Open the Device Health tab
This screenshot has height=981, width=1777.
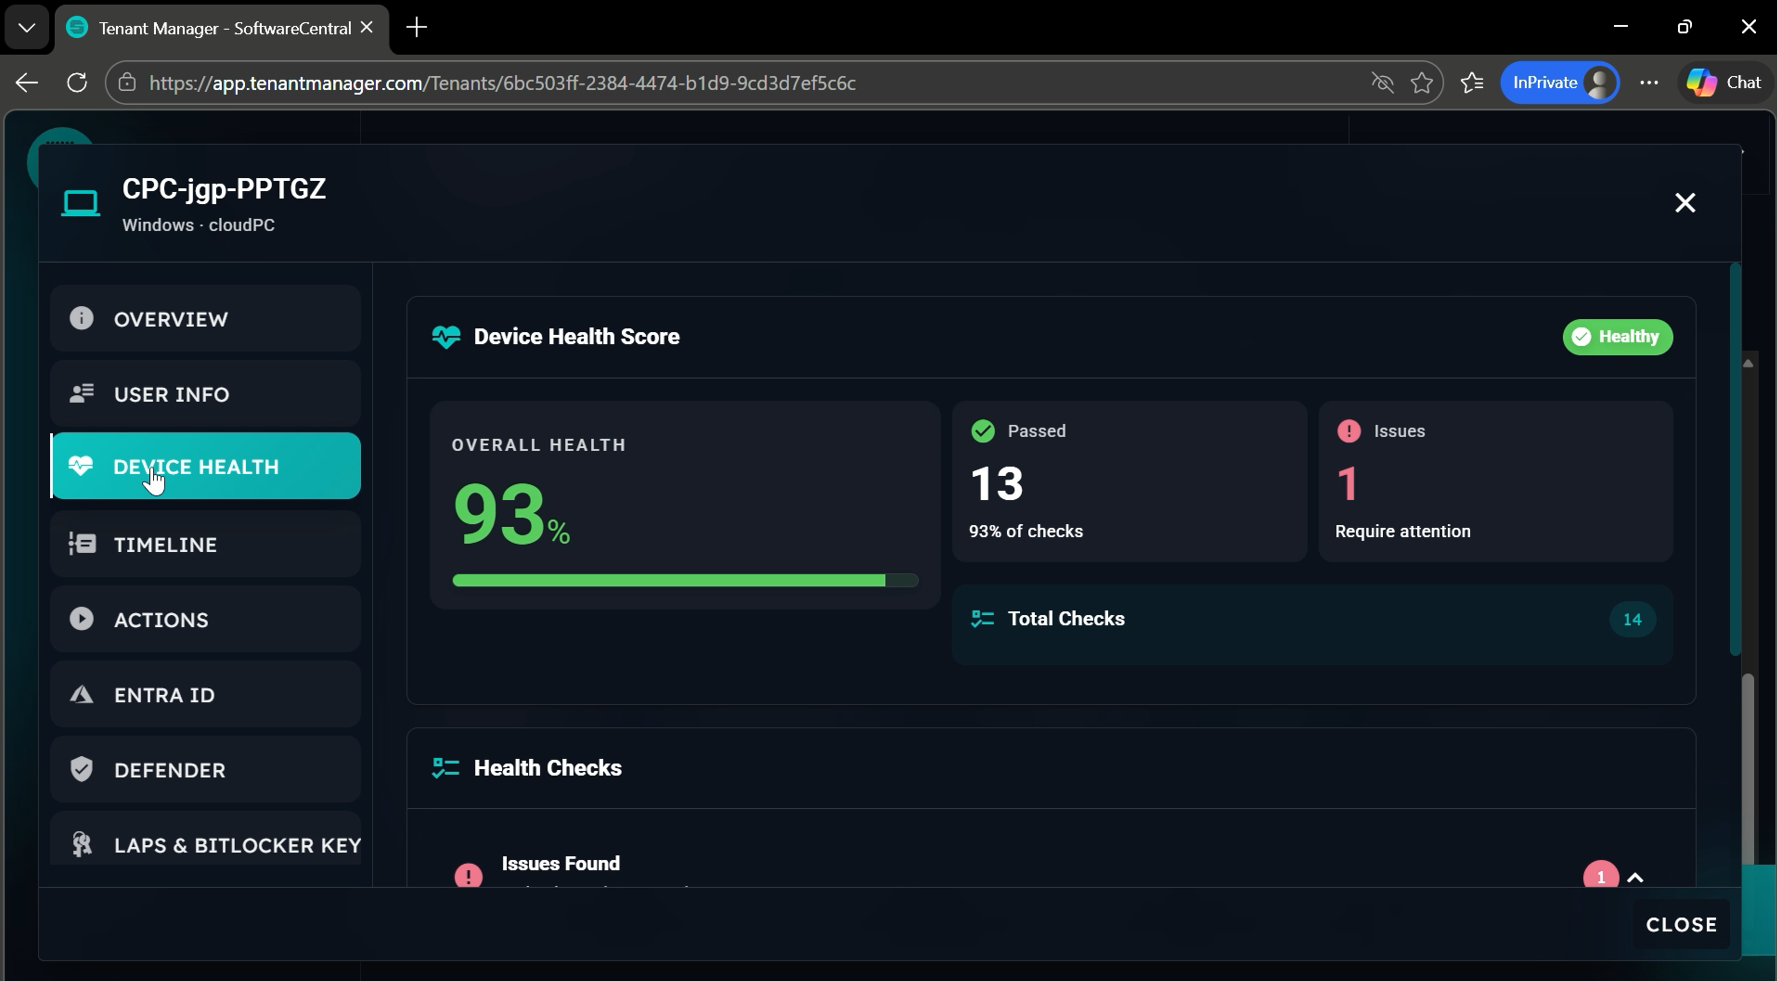[x=206, y=466]
